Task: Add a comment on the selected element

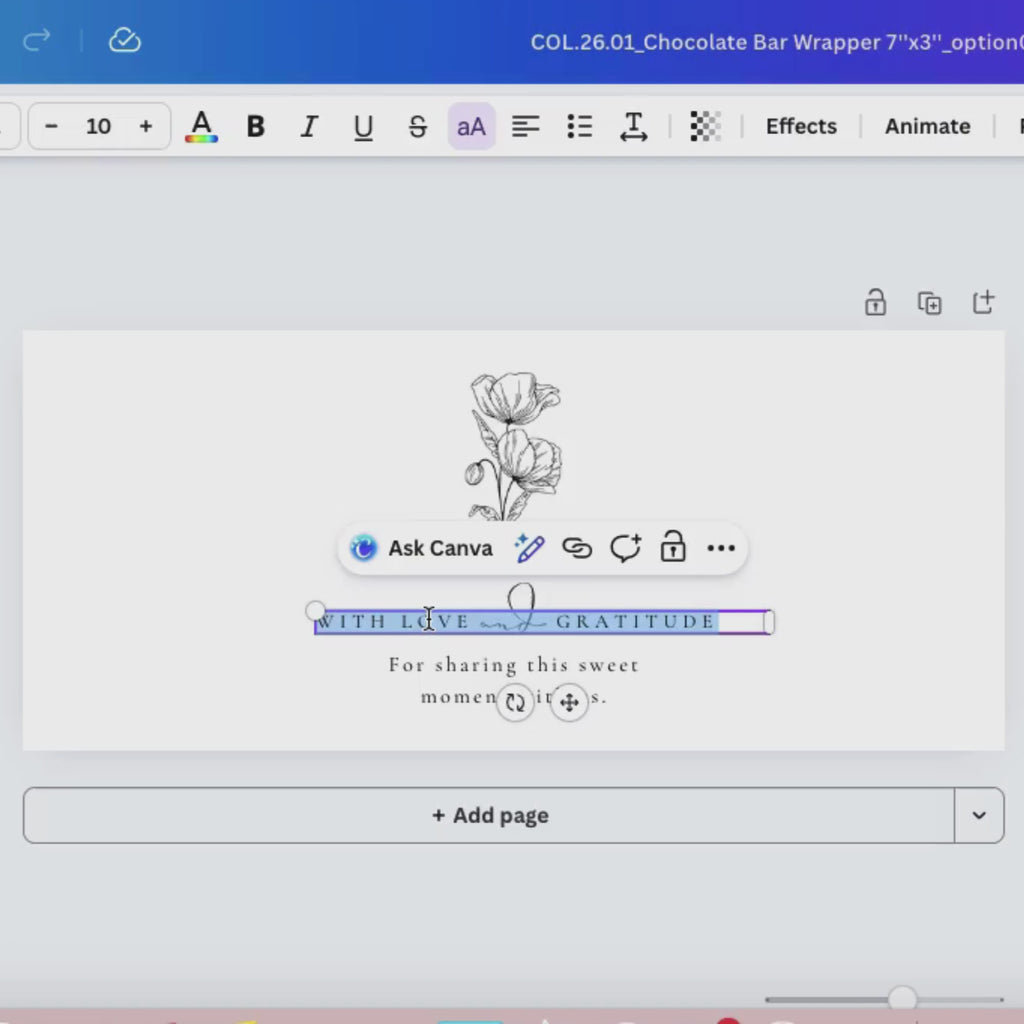Action: (626, 548)
